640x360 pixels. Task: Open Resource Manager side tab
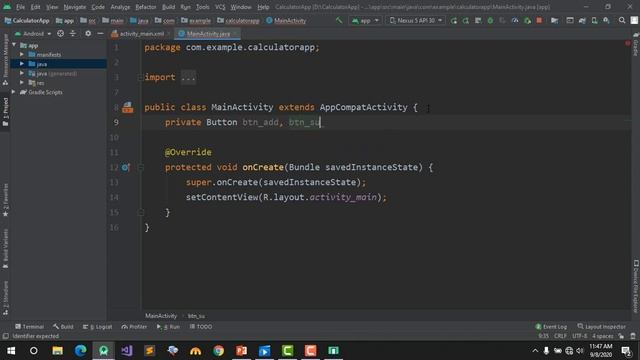pos(5,59)
